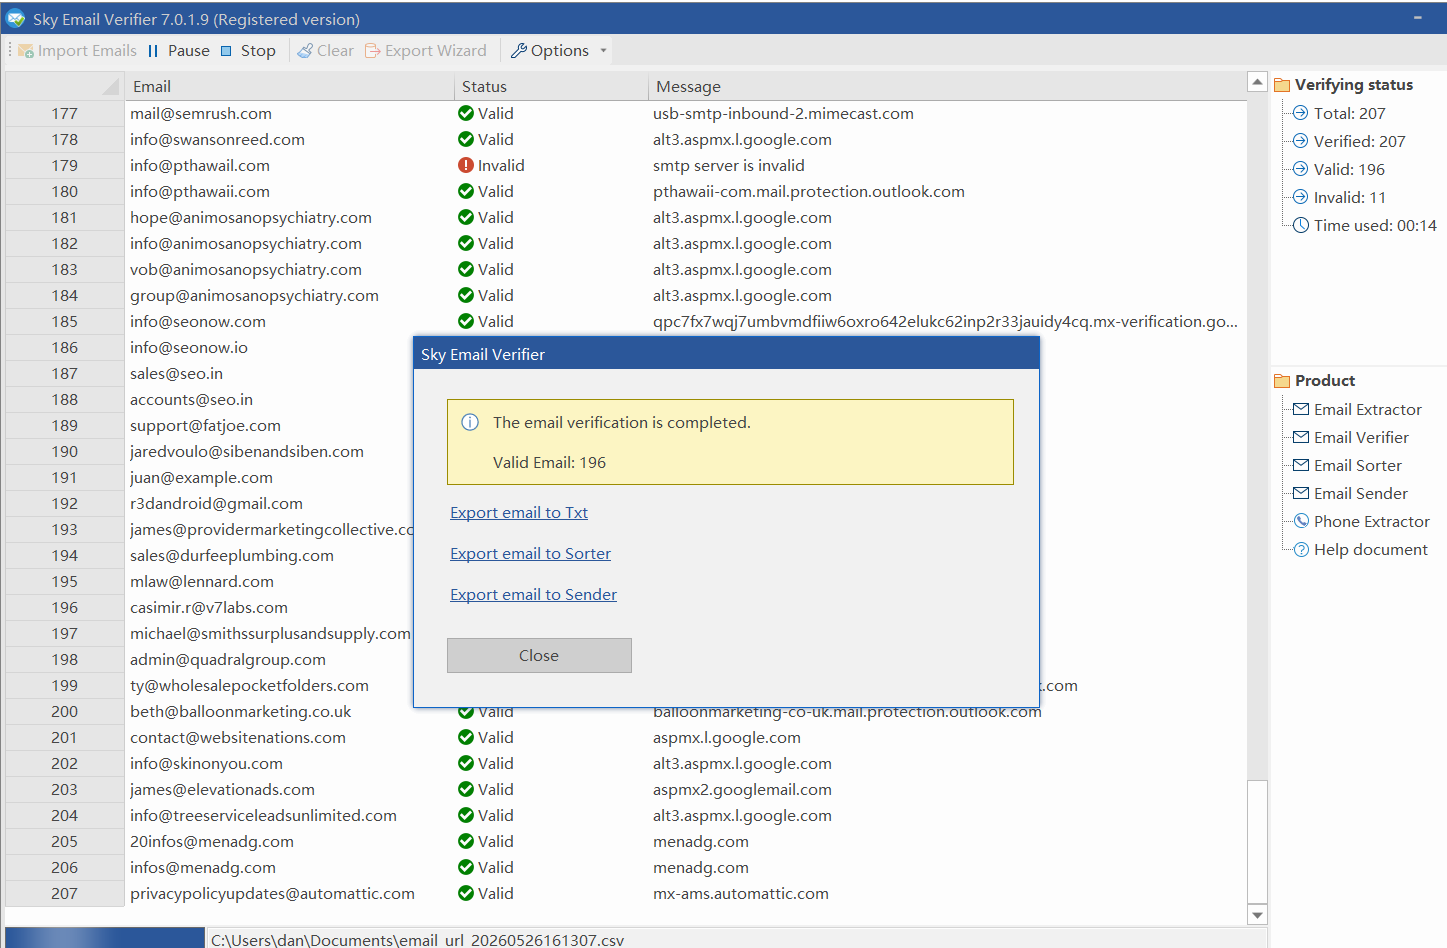Image resolution: width=1447 pixels, height=948 pixels.
Task: Click the vertical scrollbar thumb
Action: (1257, 842)
